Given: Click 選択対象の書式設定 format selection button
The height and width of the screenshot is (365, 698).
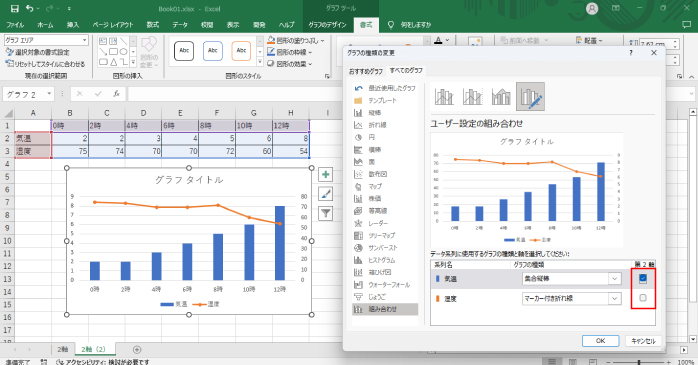Looking at the screenshot, I should (x=37, y=53).
